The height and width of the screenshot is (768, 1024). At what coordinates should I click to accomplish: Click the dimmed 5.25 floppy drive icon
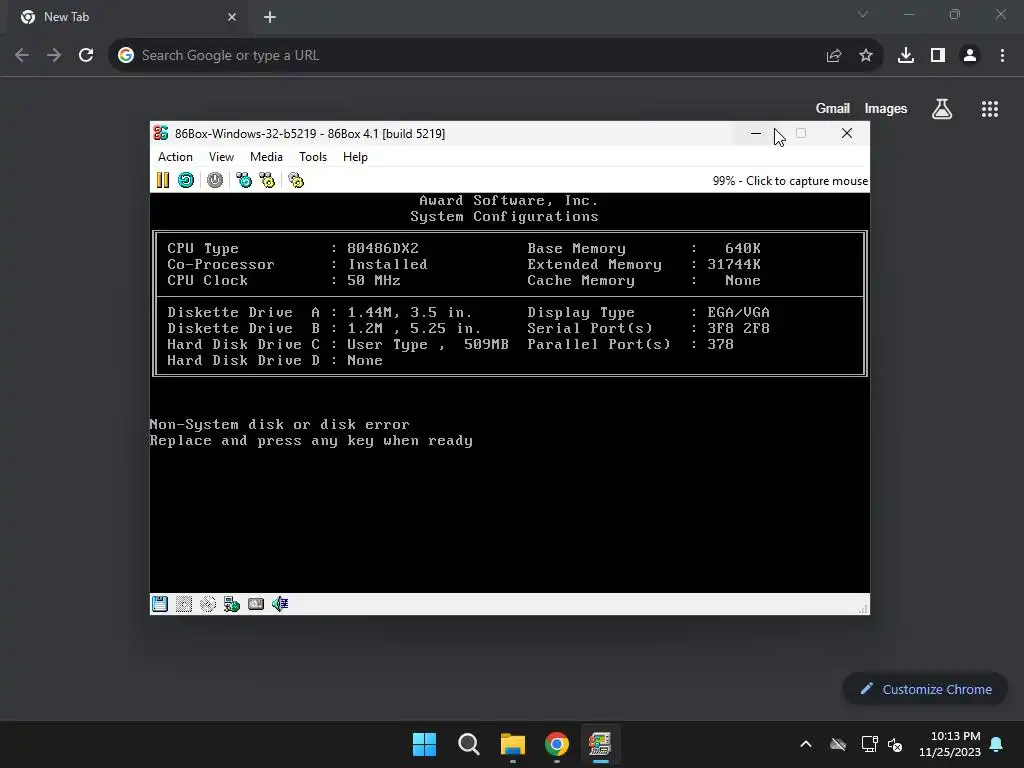184,604
